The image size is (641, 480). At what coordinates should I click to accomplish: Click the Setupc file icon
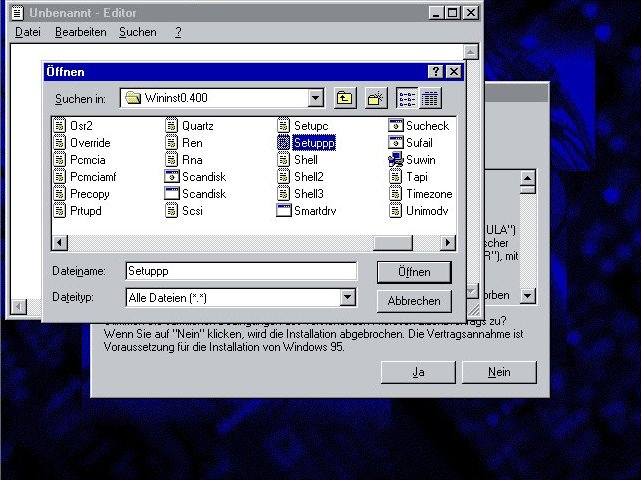pos(284,126)
